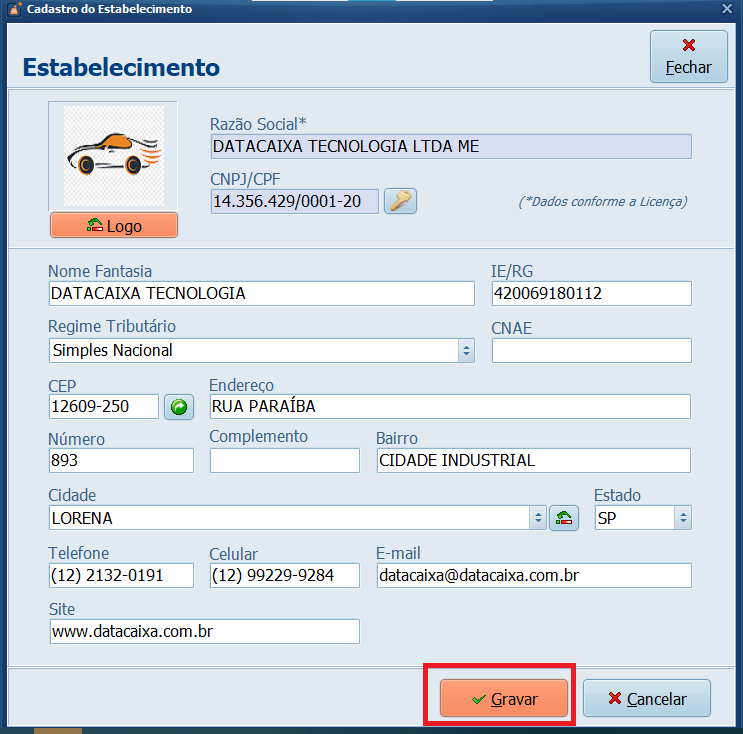743x734 pixels.
Task: Click the key icon beside CNPJ/CPF
Action: point(400,201)
